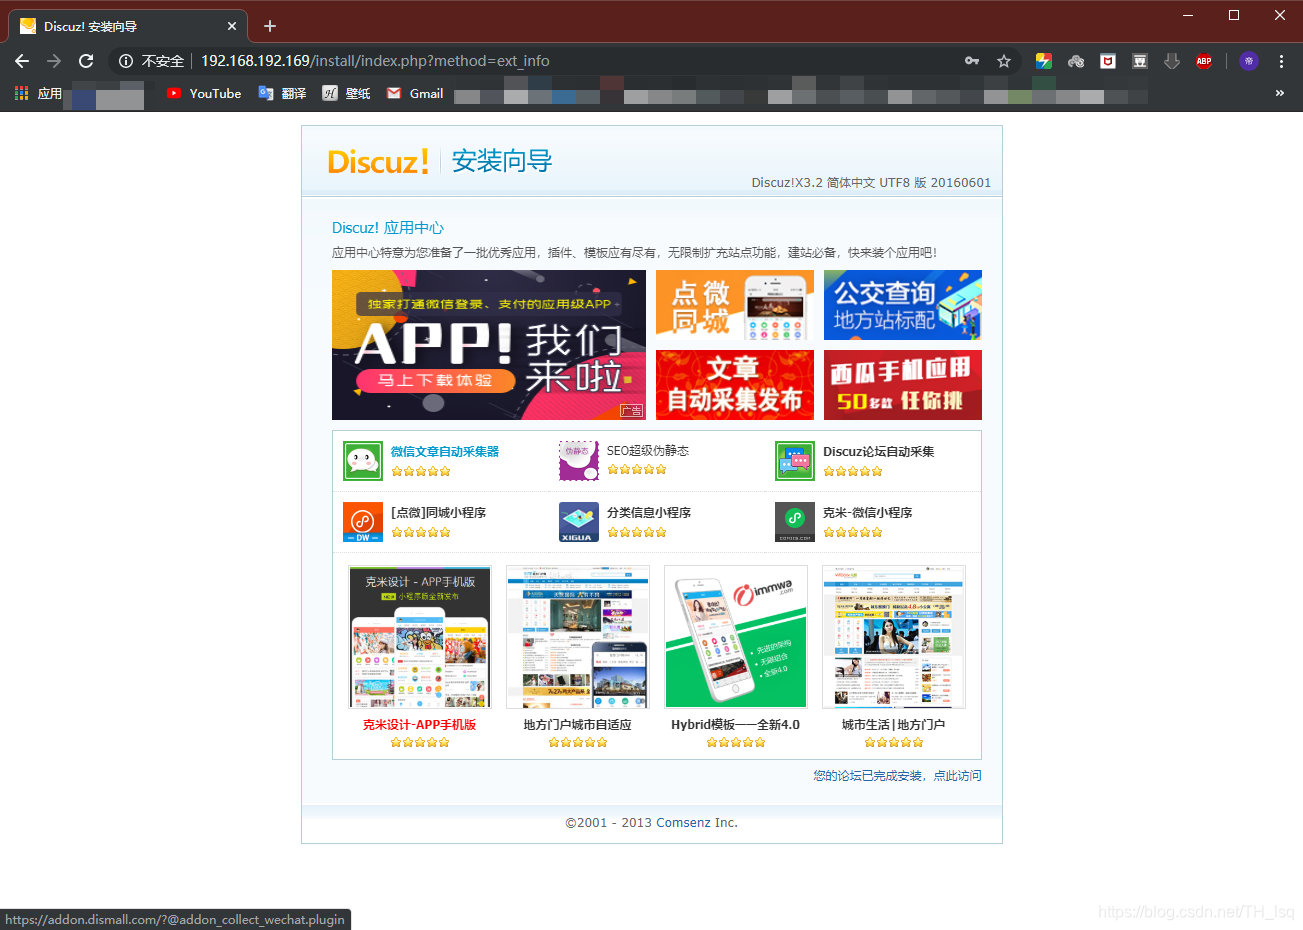Open the Gmail bookmark
This screenshot has width=1303, height=930.
pos(415,93)
